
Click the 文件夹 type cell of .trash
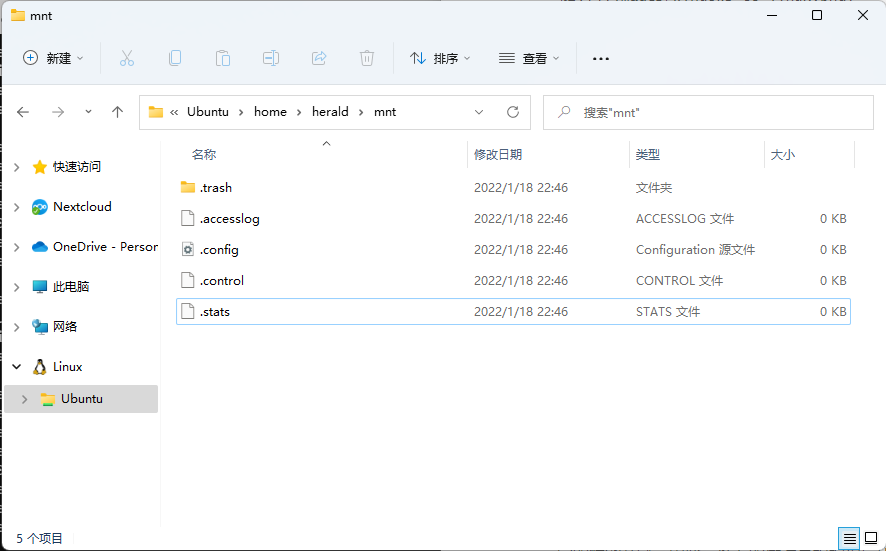coord(654,188)
